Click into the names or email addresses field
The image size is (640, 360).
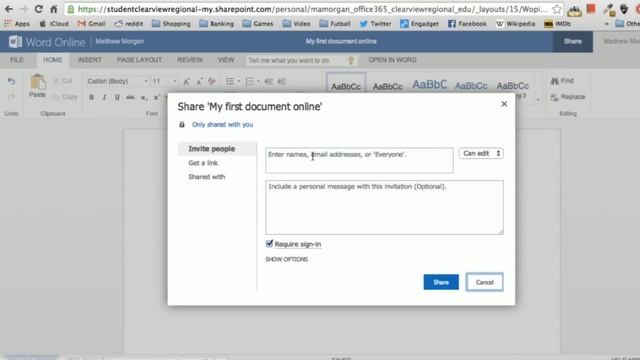pos(359,160)
